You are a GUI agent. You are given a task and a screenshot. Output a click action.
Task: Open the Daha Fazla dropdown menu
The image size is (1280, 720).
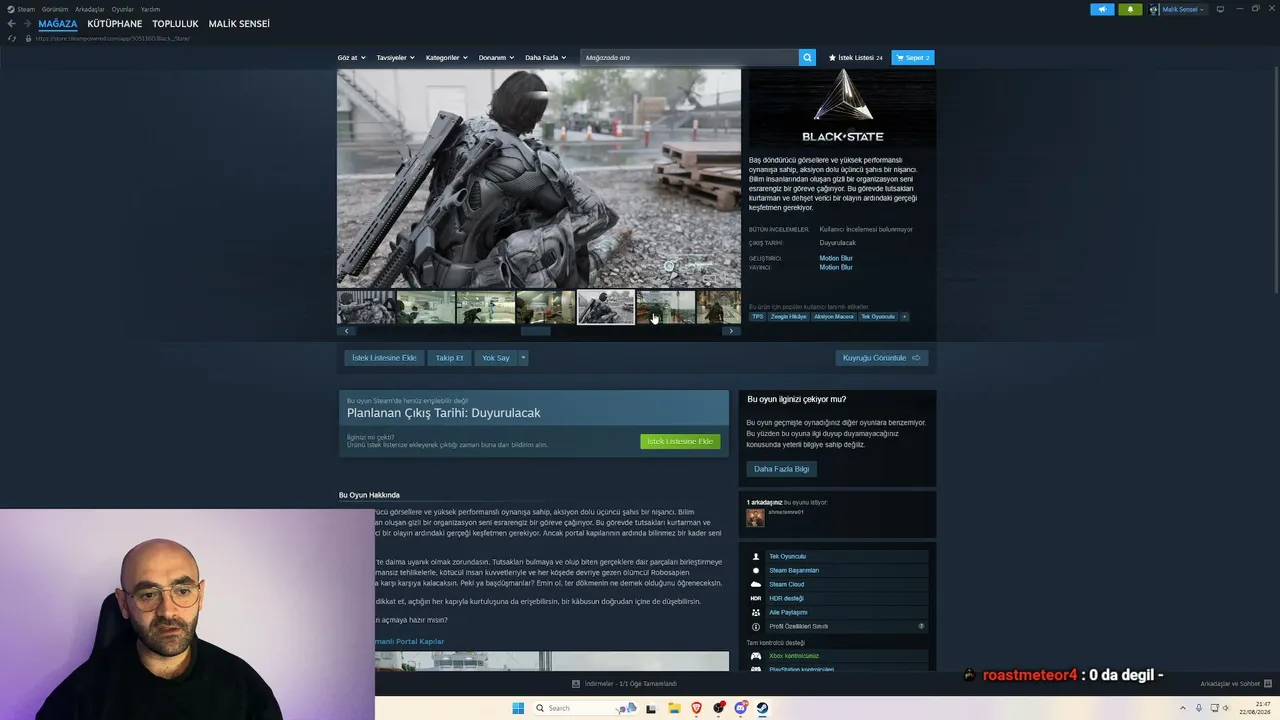pos(546,58)
